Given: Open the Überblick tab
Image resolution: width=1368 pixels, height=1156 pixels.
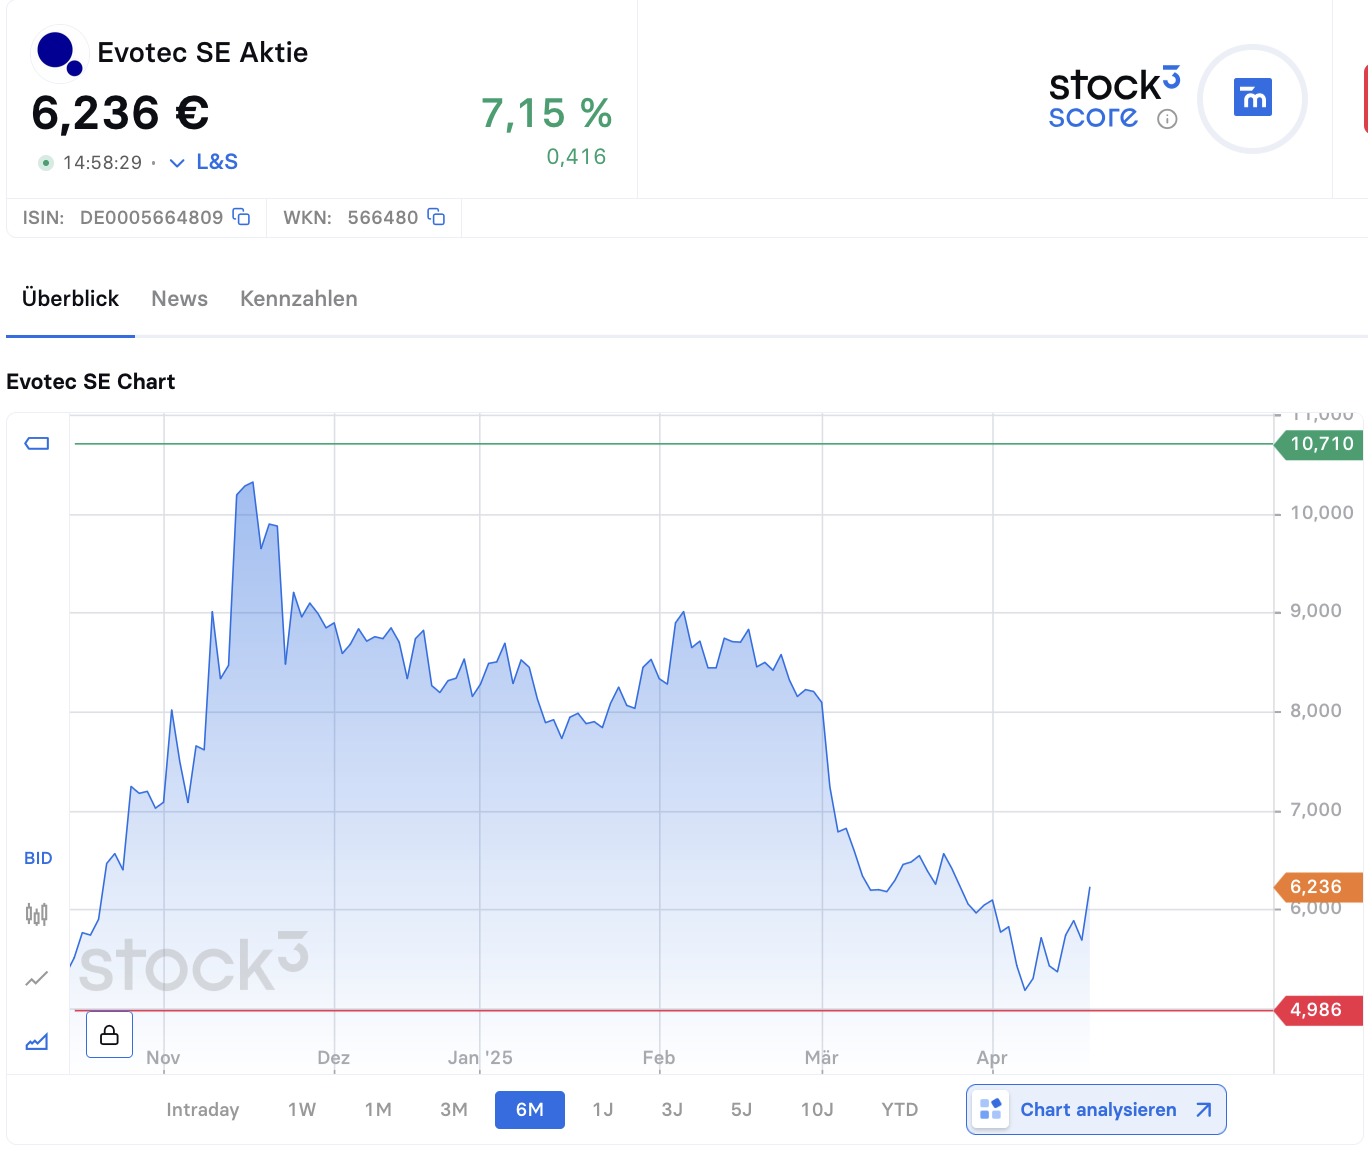Looking at the screenshot, I should tap(70, 298).
